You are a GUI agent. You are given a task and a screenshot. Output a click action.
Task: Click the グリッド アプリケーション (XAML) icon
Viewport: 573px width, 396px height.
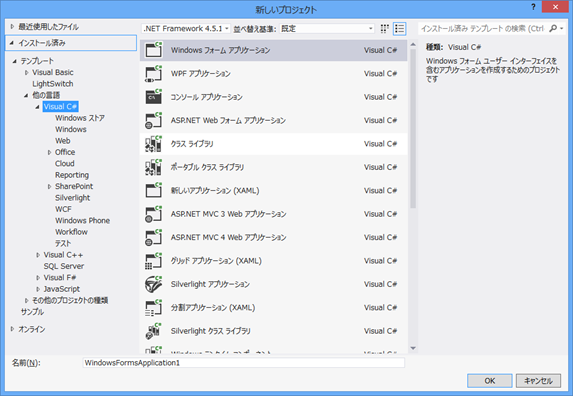(x=153, y=260)
